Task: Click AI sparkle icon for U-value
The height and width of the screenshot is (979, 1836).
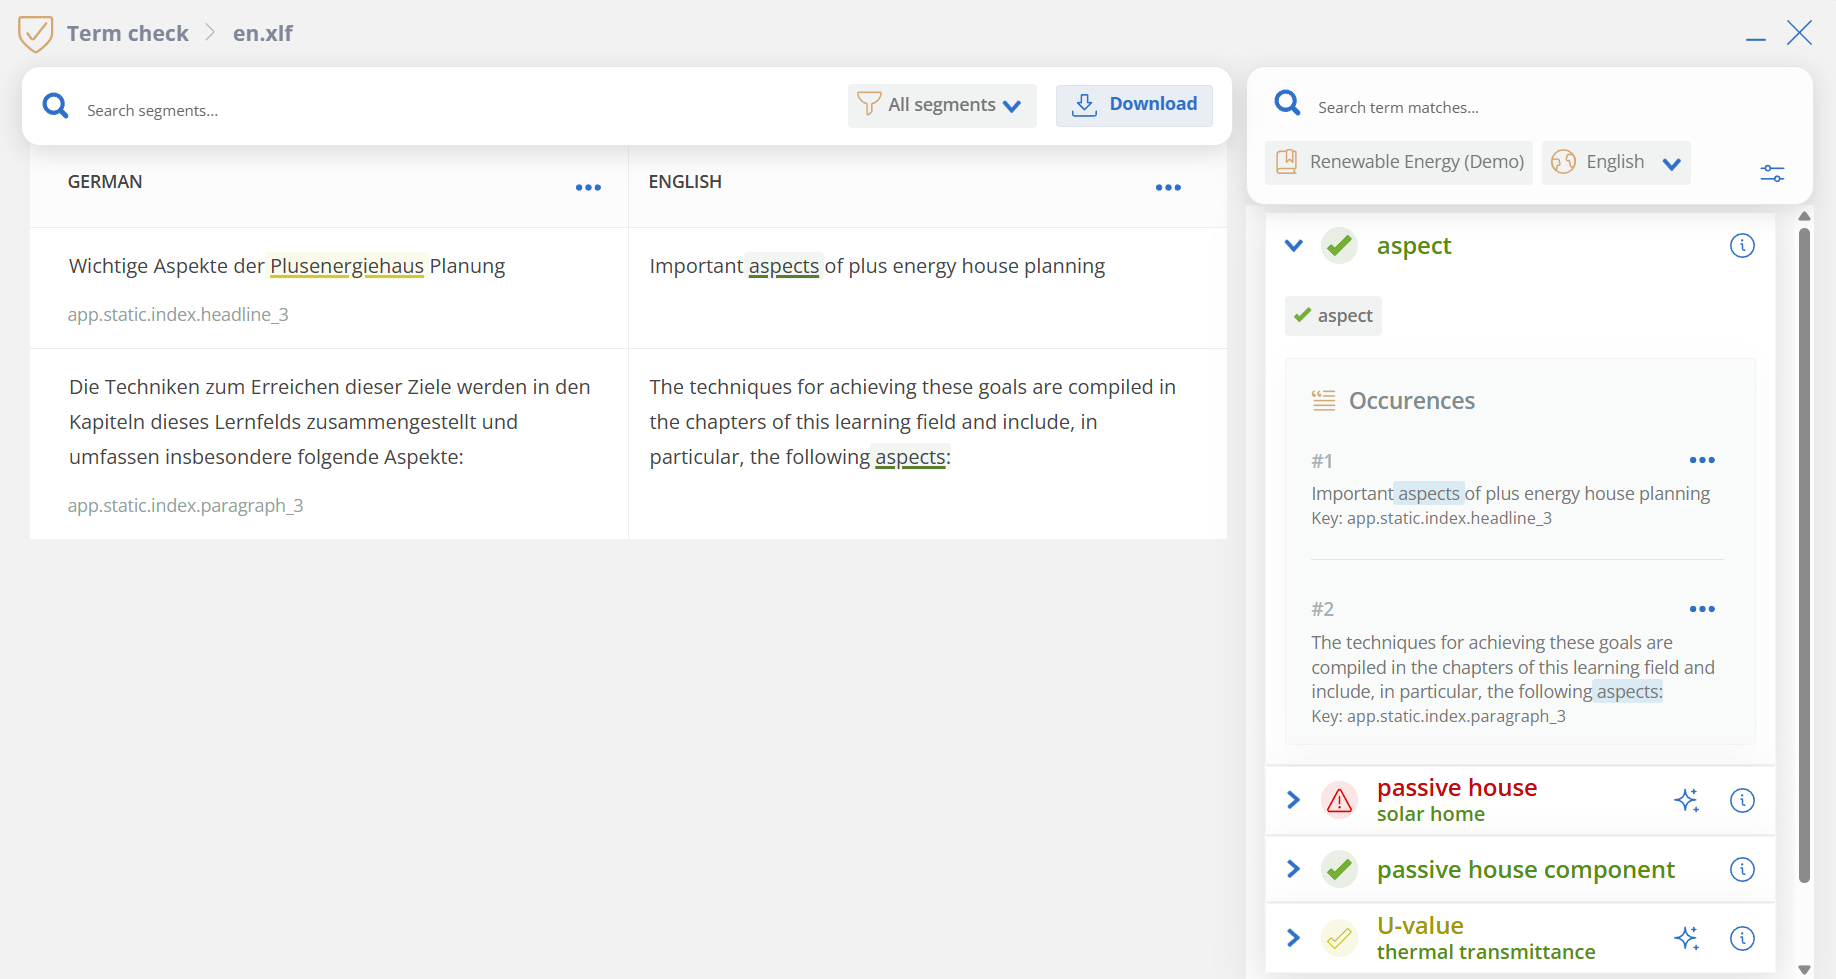Action: (x=1687, y=938)
